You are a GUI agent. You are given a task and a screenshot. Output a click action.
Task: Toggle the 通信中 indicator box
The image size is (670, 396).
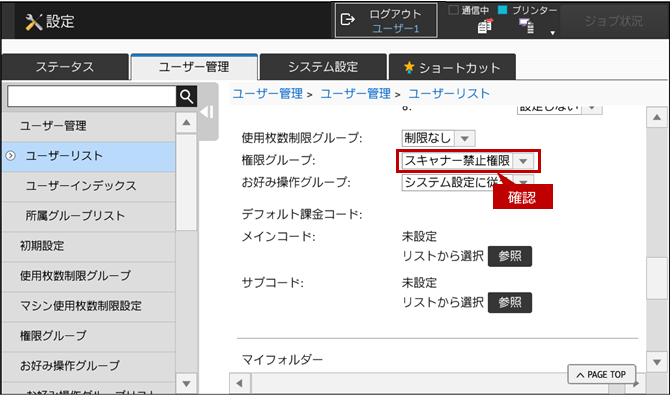pos(453,10)
